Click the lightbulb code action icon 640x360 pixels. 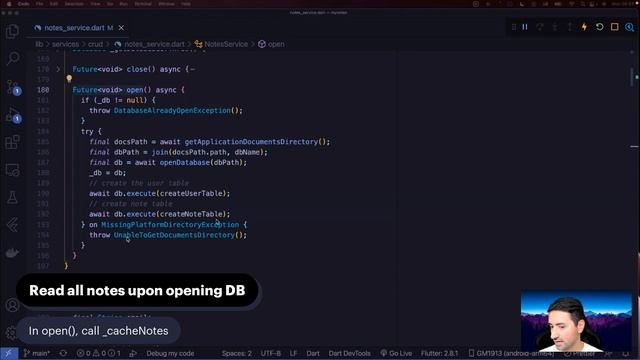[x=69, y=78]
